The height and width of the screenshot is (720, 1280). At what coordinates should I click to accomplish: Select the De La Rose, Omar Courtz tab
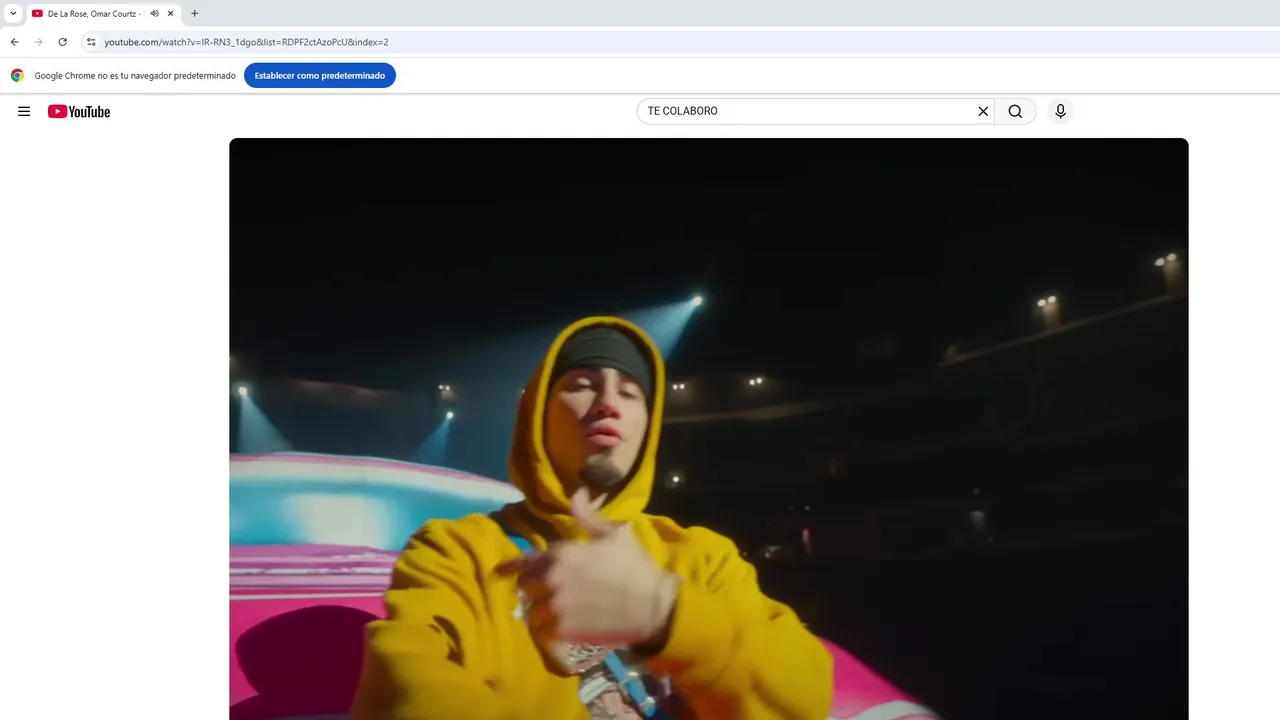(103, 14)
